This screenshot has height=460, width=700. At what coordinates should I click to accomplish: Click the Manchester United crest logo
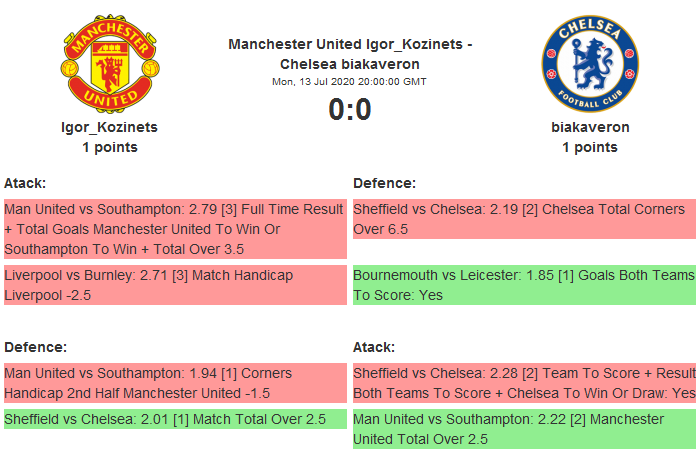click(x=109, y=64)
